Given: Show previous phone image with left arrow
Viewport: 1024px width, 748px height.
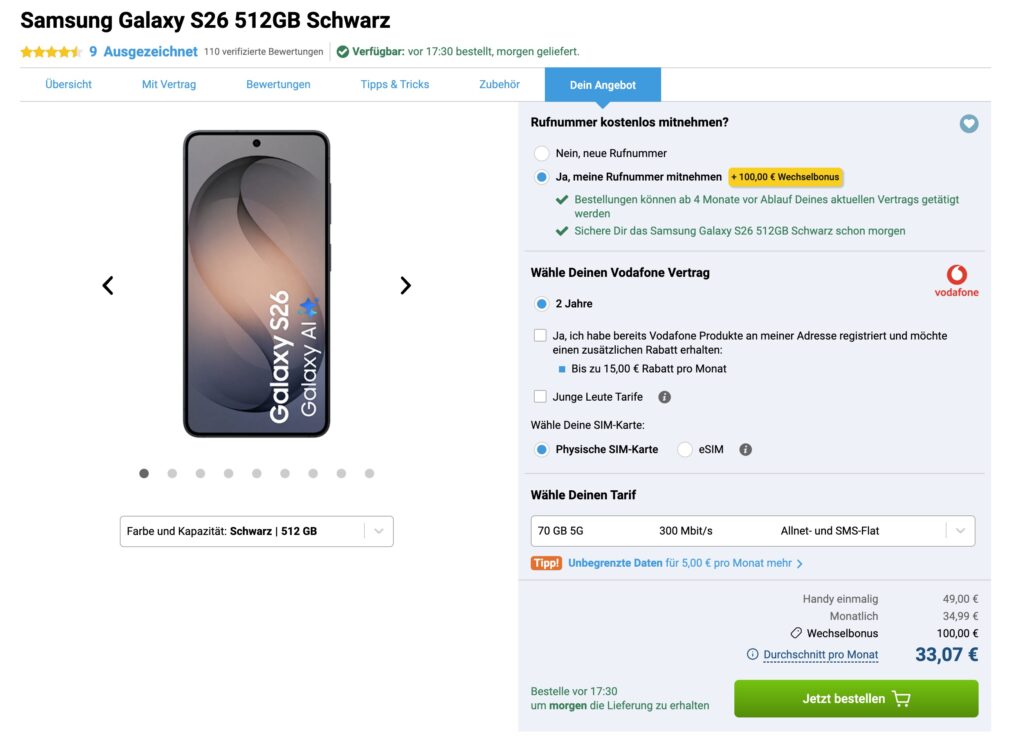Looking at the screenshot, I should [108, 285].
